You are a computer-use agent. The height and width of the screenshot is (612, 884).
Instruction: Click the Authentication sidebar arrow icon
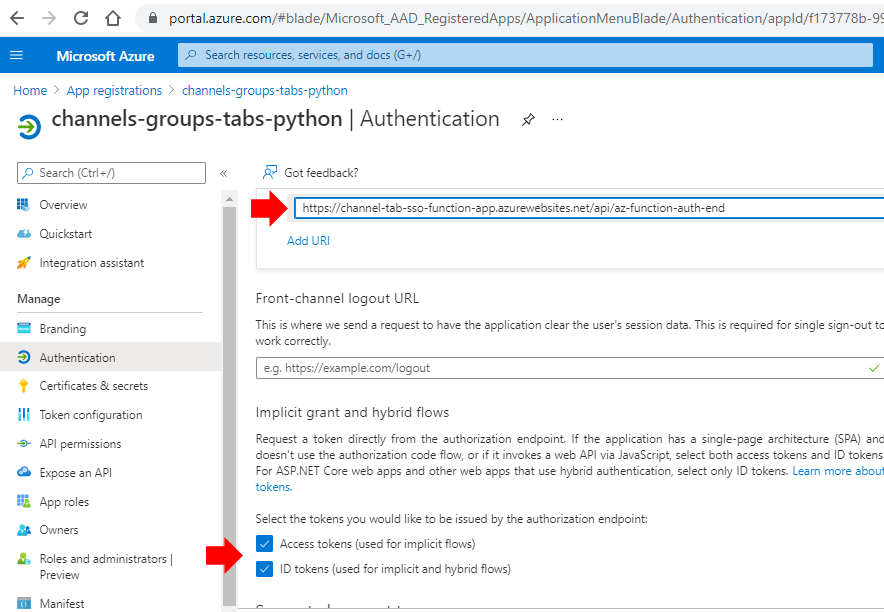pos(24,357)
